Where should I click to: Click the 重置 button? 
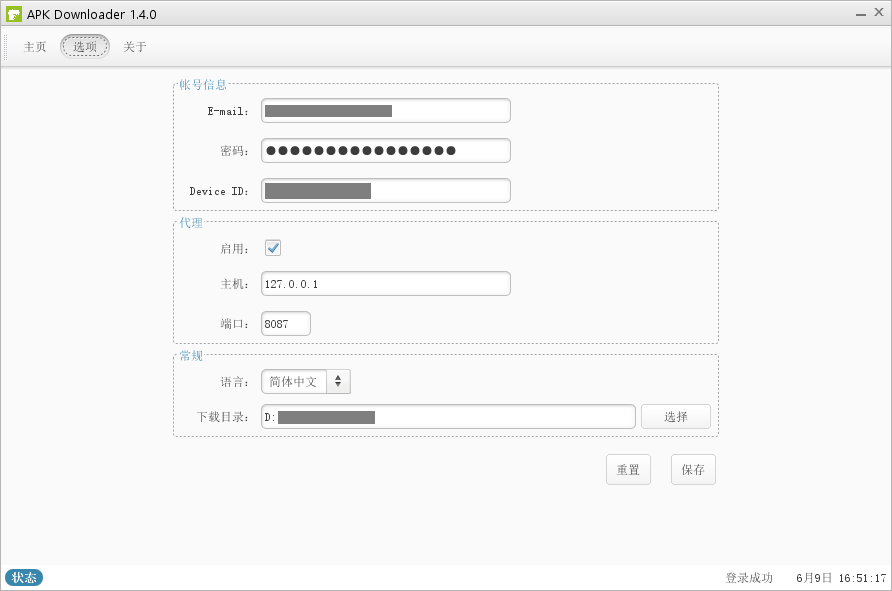[x=629, y=470]
